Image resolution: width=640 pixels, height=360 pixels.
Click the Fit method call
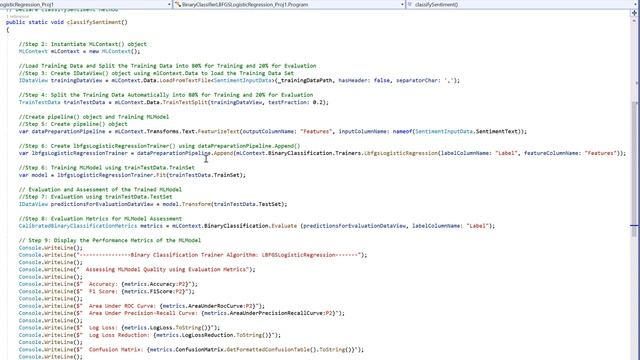pyautogui.click(x=161, y=175)
